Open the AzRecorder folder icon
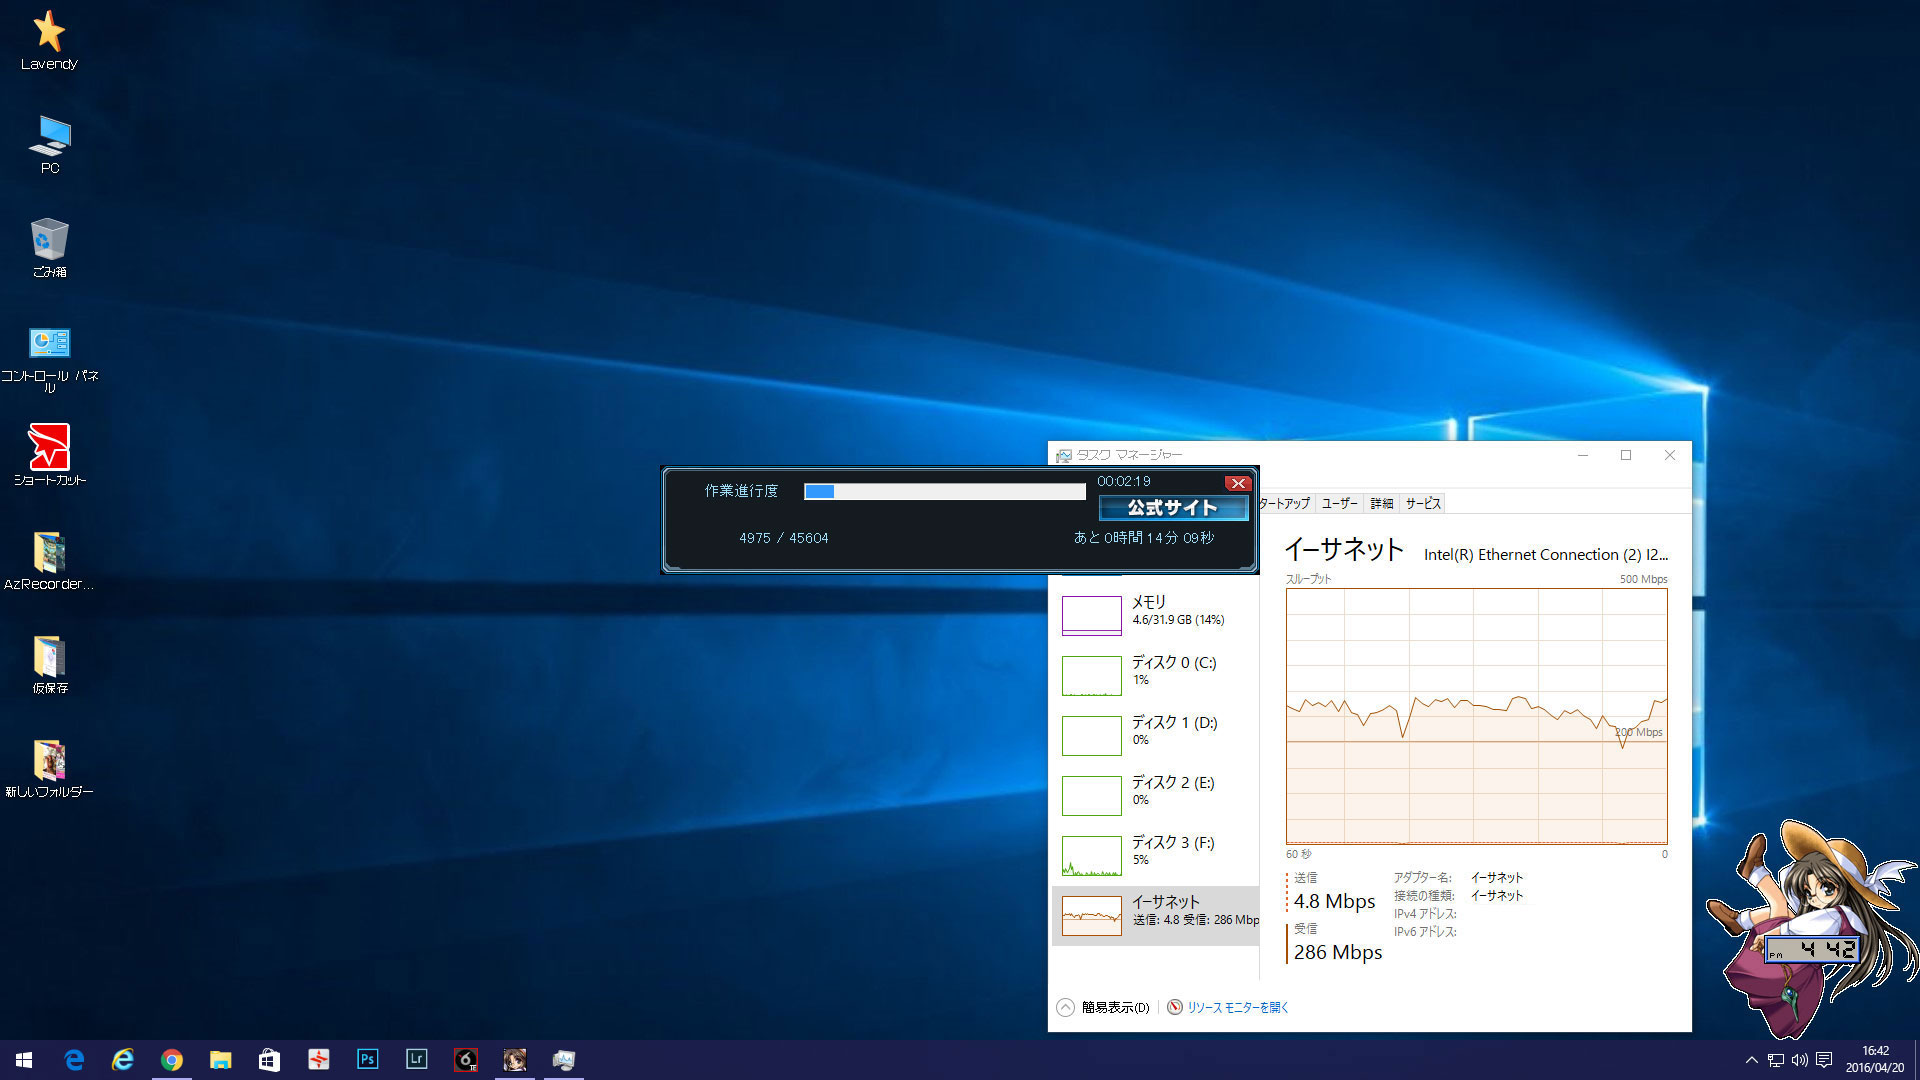The image size is (1920, 1080). click(49, 561)
